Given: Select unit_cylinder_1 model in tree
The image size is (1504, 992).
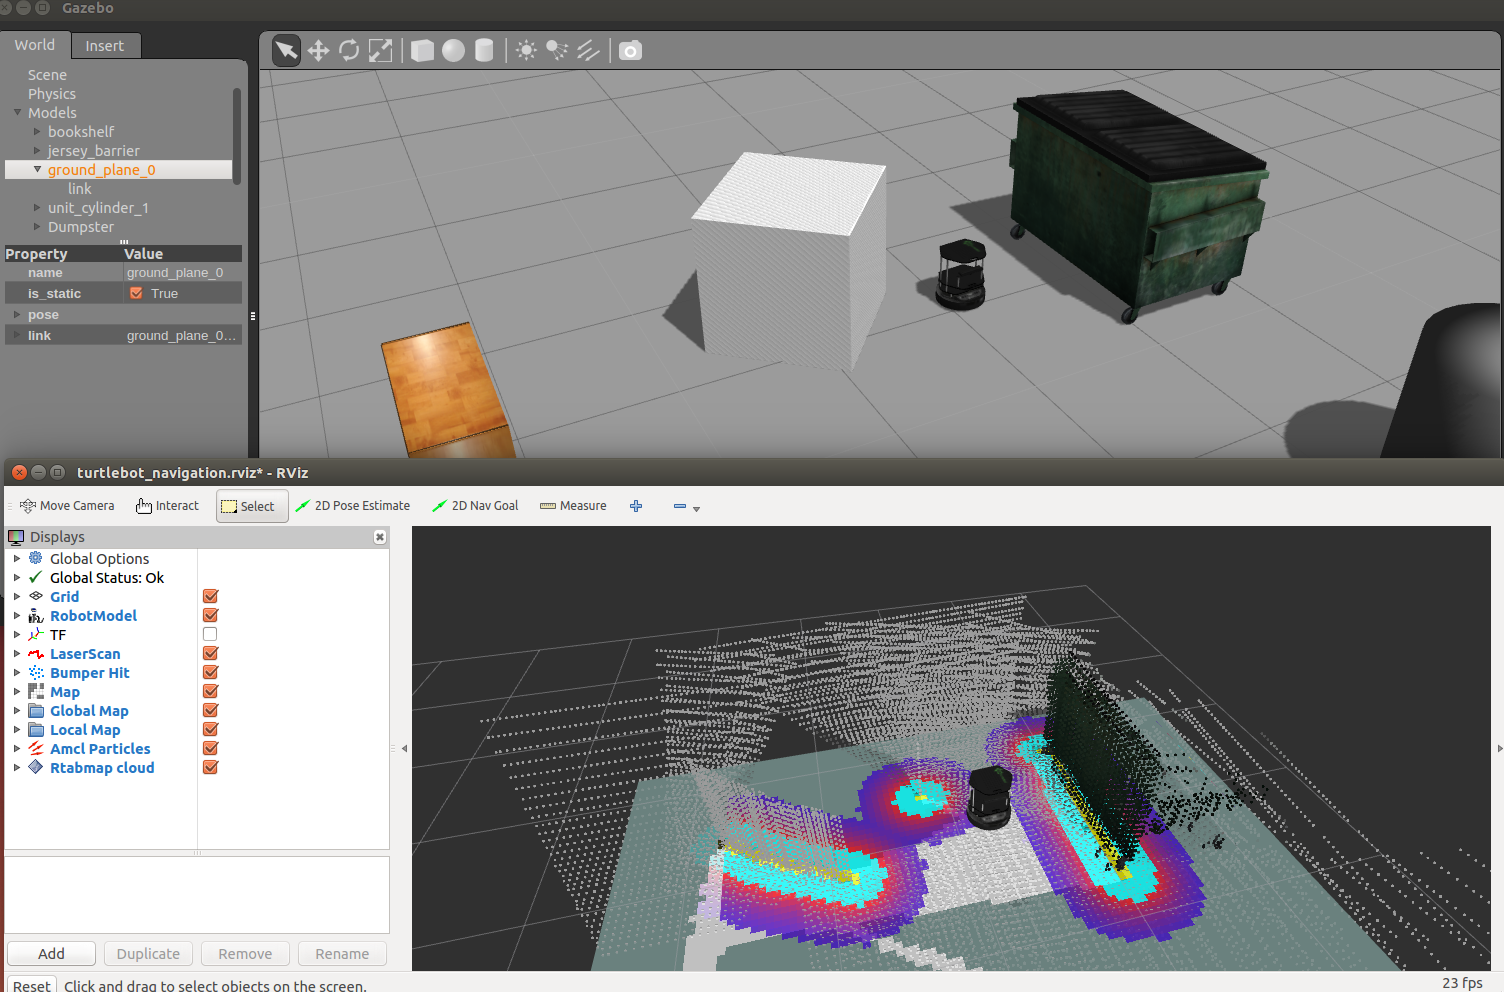Looking at the screenshot, I should tap(98, 208).
